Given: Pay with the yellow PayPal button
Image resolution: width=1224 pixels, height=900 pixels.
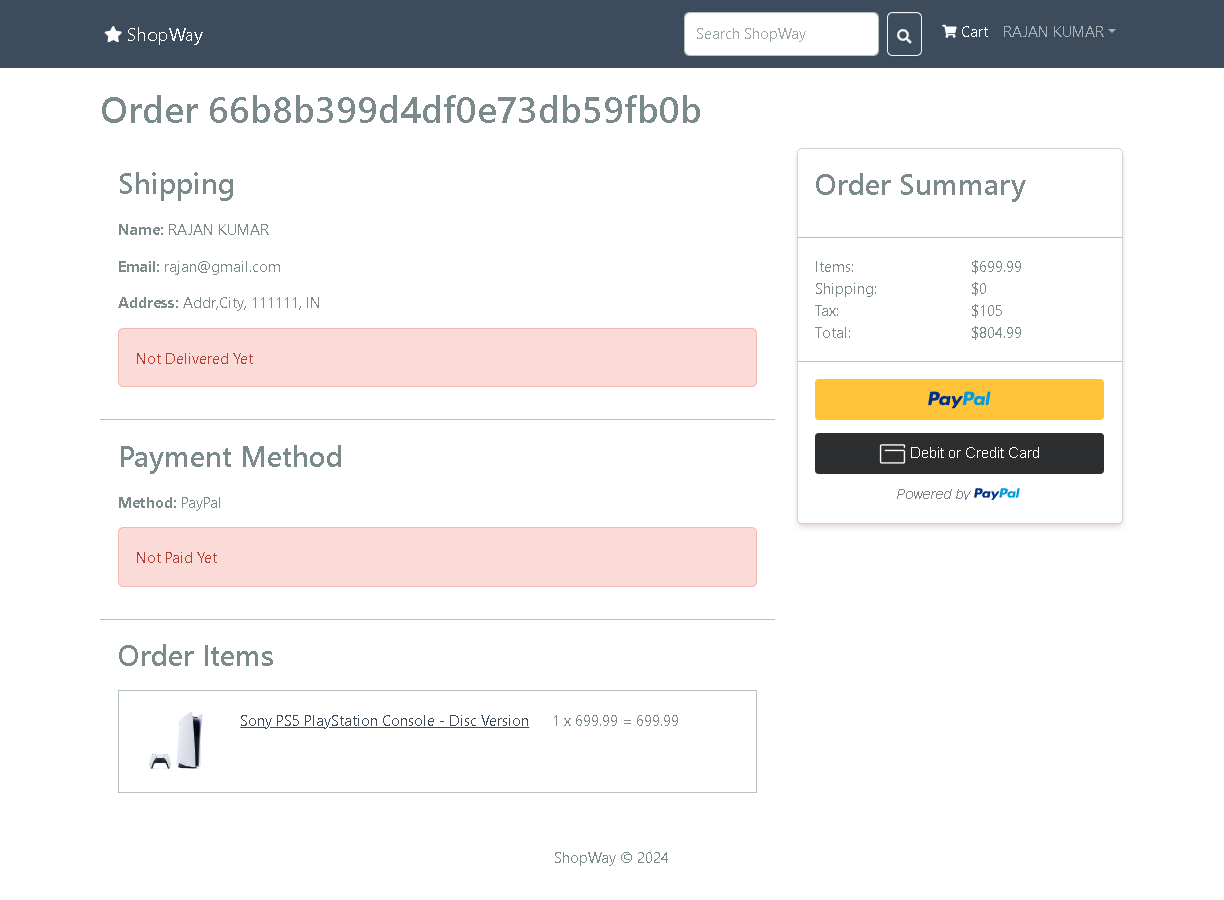Looking at the screenshot, I should 959,399.
